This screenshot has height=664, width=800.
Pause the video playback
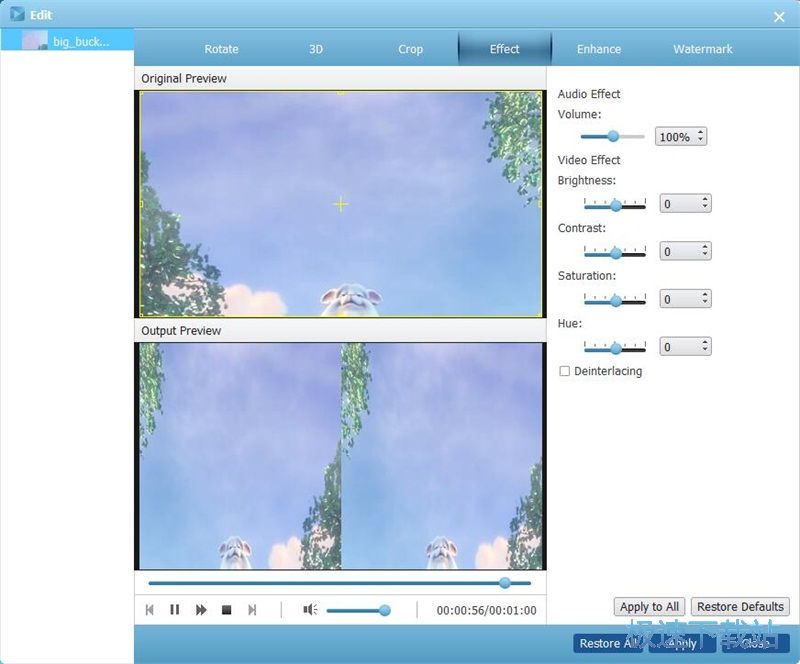click(x=174, y=610)
